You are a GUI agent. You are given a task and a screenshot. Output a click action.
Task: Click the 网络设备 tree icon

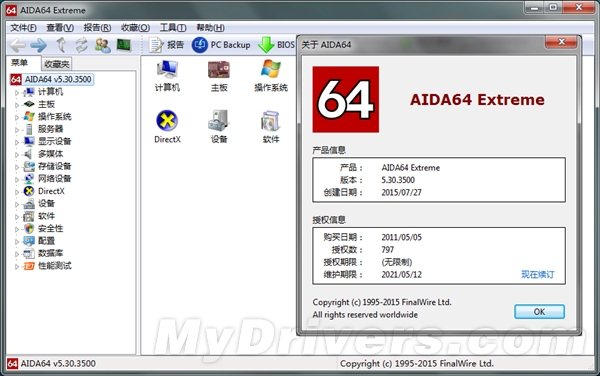29,179
